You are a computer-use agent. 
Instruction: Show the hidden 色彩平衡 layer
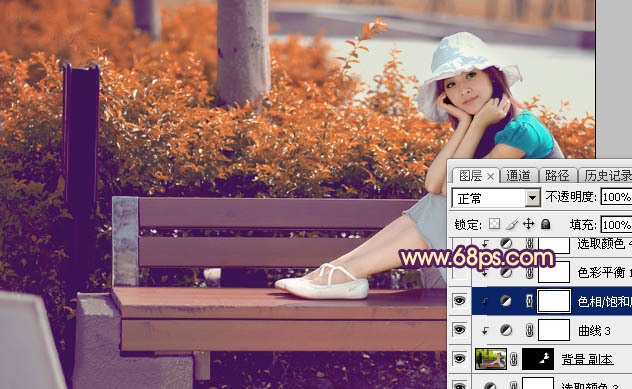pos(459,273)
